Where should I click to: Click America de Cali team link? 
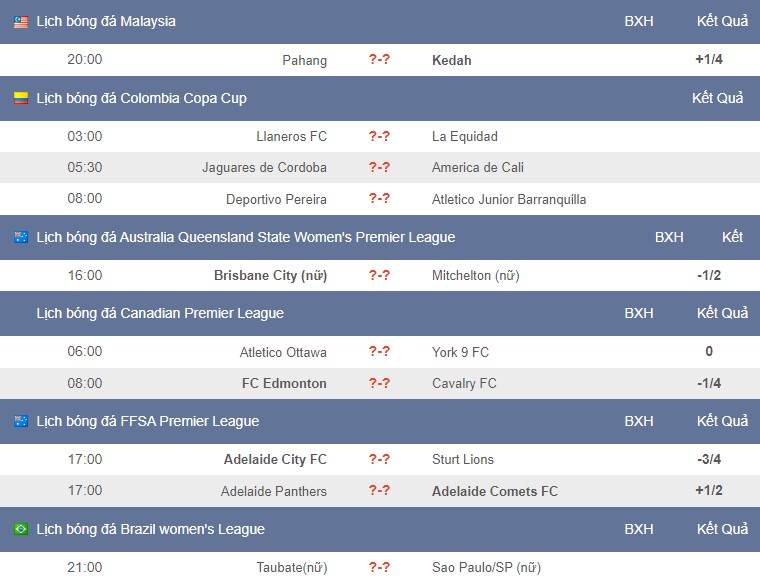point(477,167)
